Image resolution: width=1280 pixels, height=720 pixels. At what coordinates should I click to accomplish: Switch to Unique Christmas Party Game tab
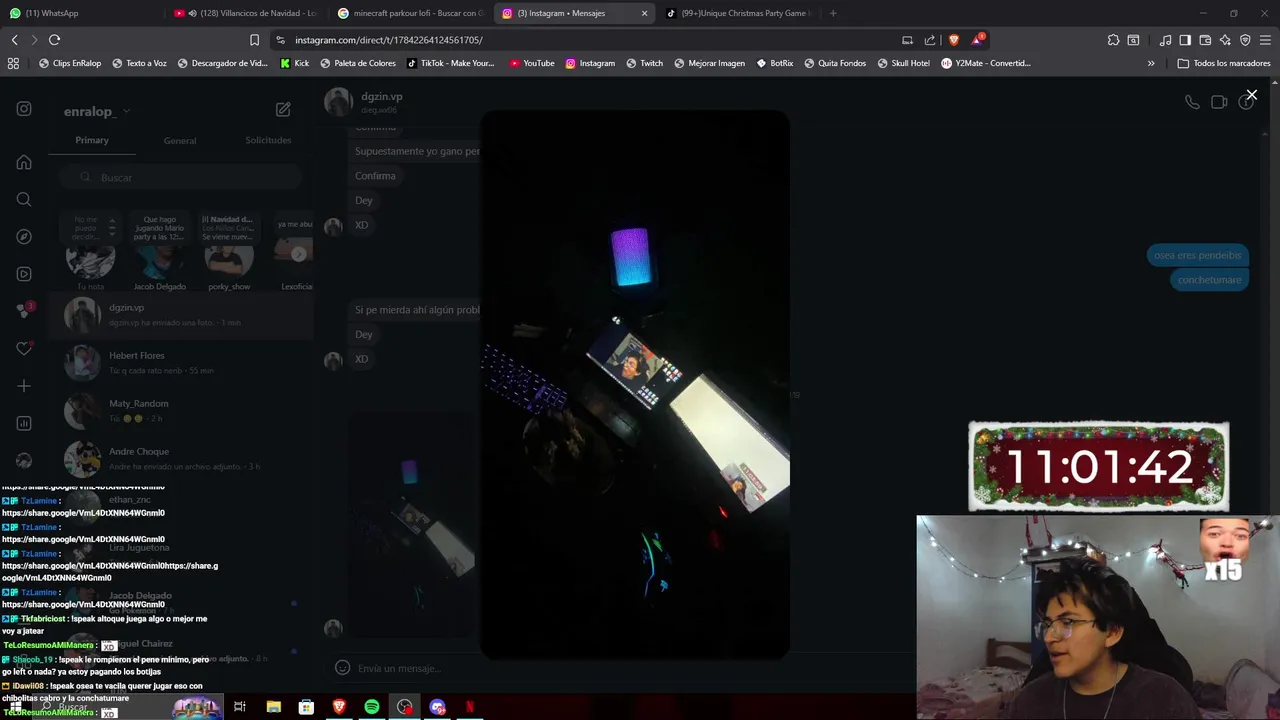point(738,13)
